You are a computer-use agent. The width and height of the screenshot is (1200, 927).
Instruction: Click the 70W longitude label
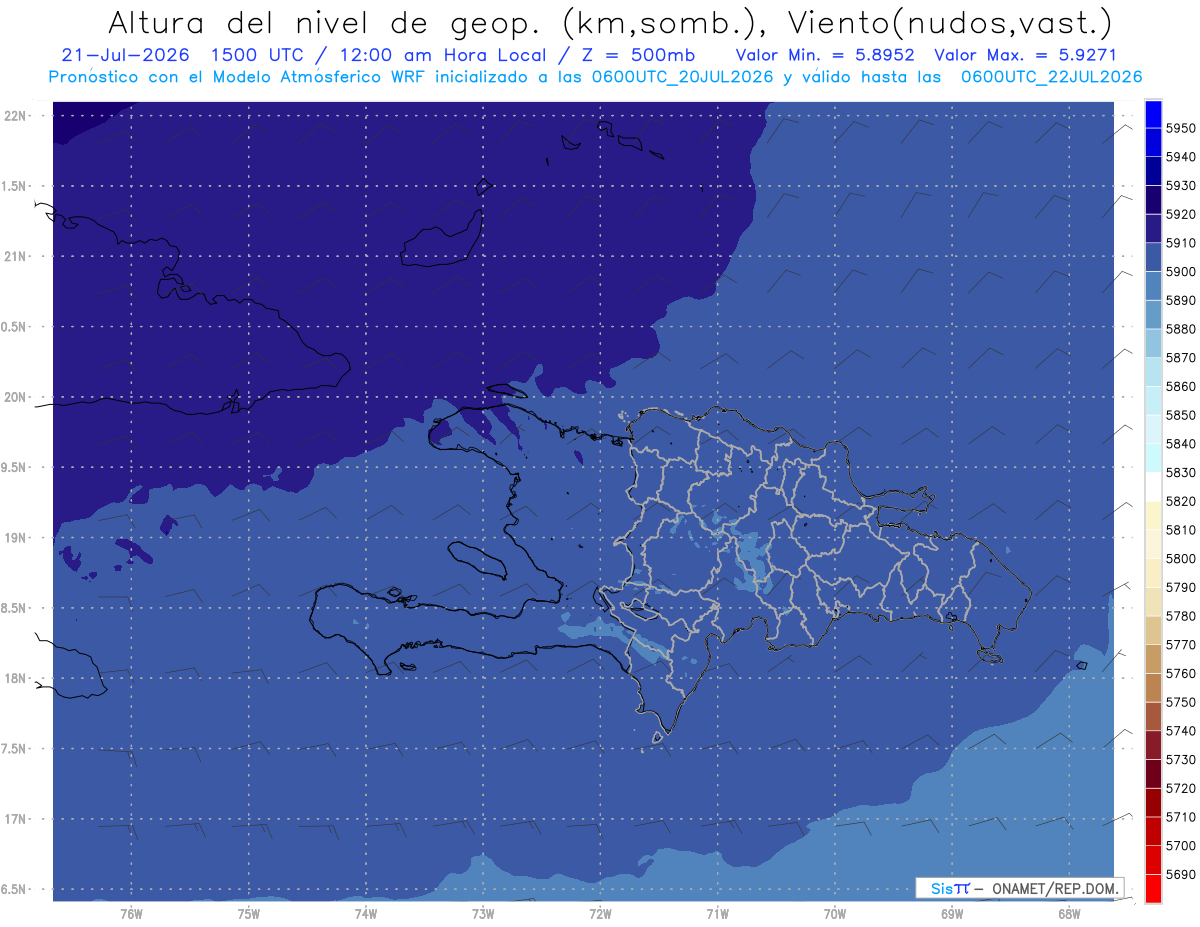[834, 915]
